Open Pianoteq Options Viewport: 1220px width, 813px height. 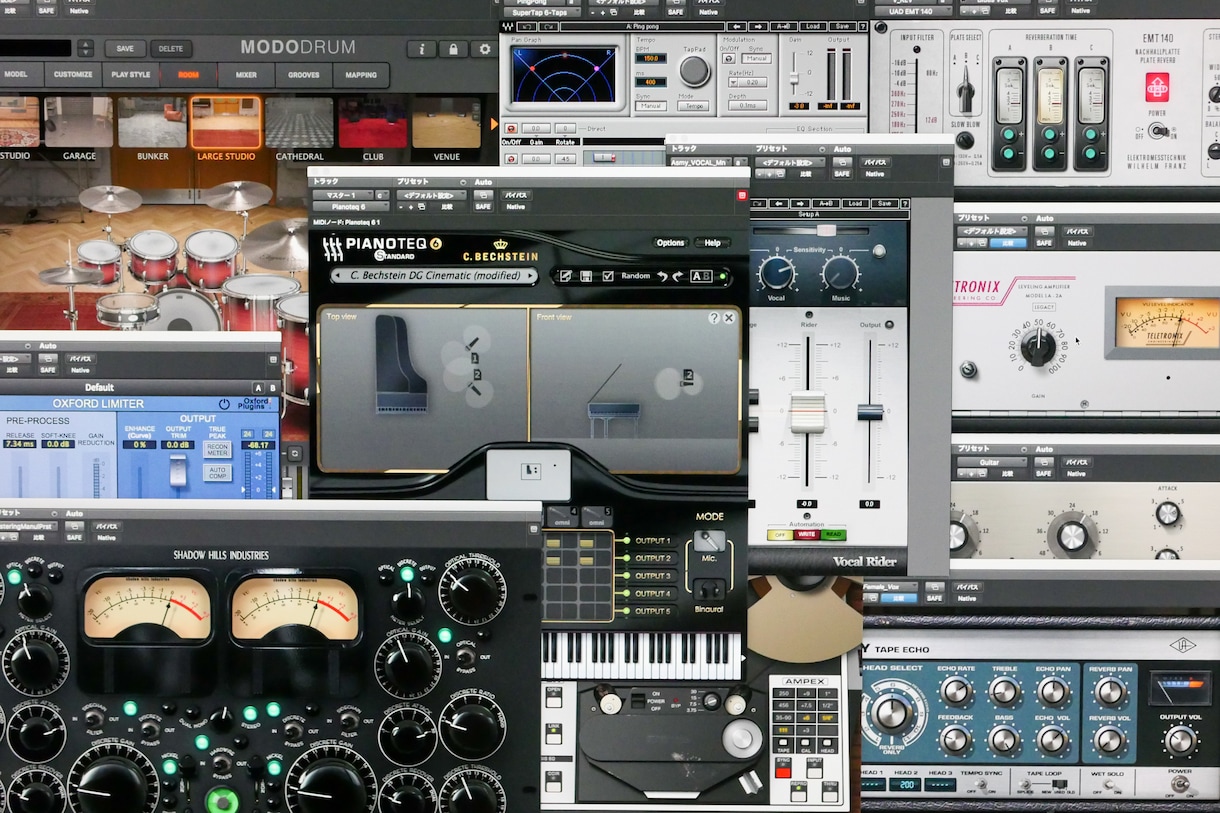[x=671, y=243]
